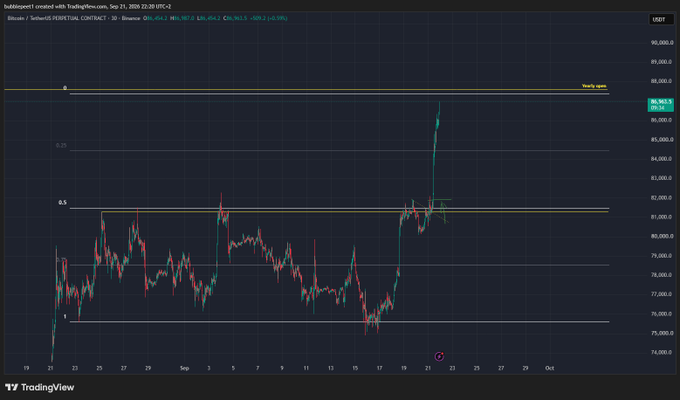Click the low value L86,454.2

[209, 18]
